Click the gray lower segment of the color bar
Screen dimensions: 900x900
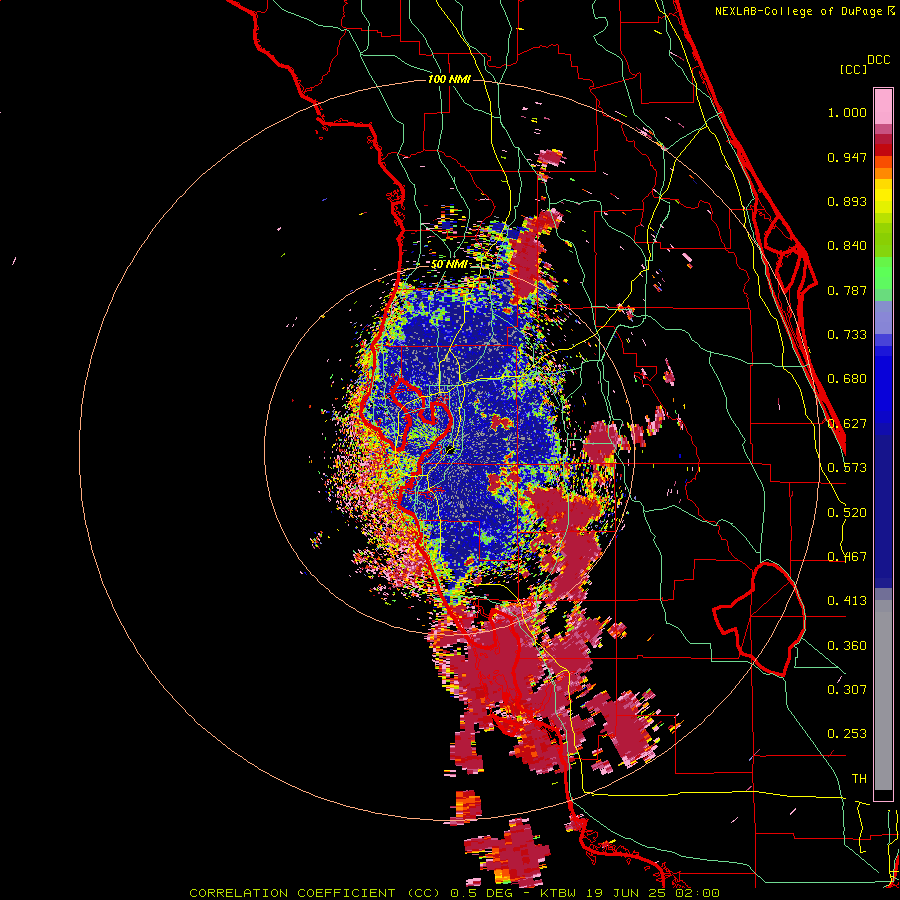point(883,695)
